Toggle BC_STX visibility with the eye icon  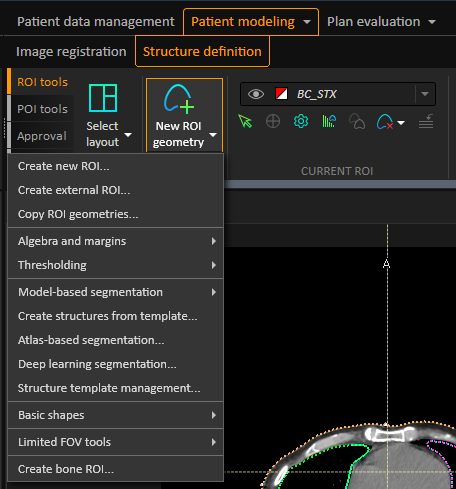pyautogui.click(x=256, y=94)
